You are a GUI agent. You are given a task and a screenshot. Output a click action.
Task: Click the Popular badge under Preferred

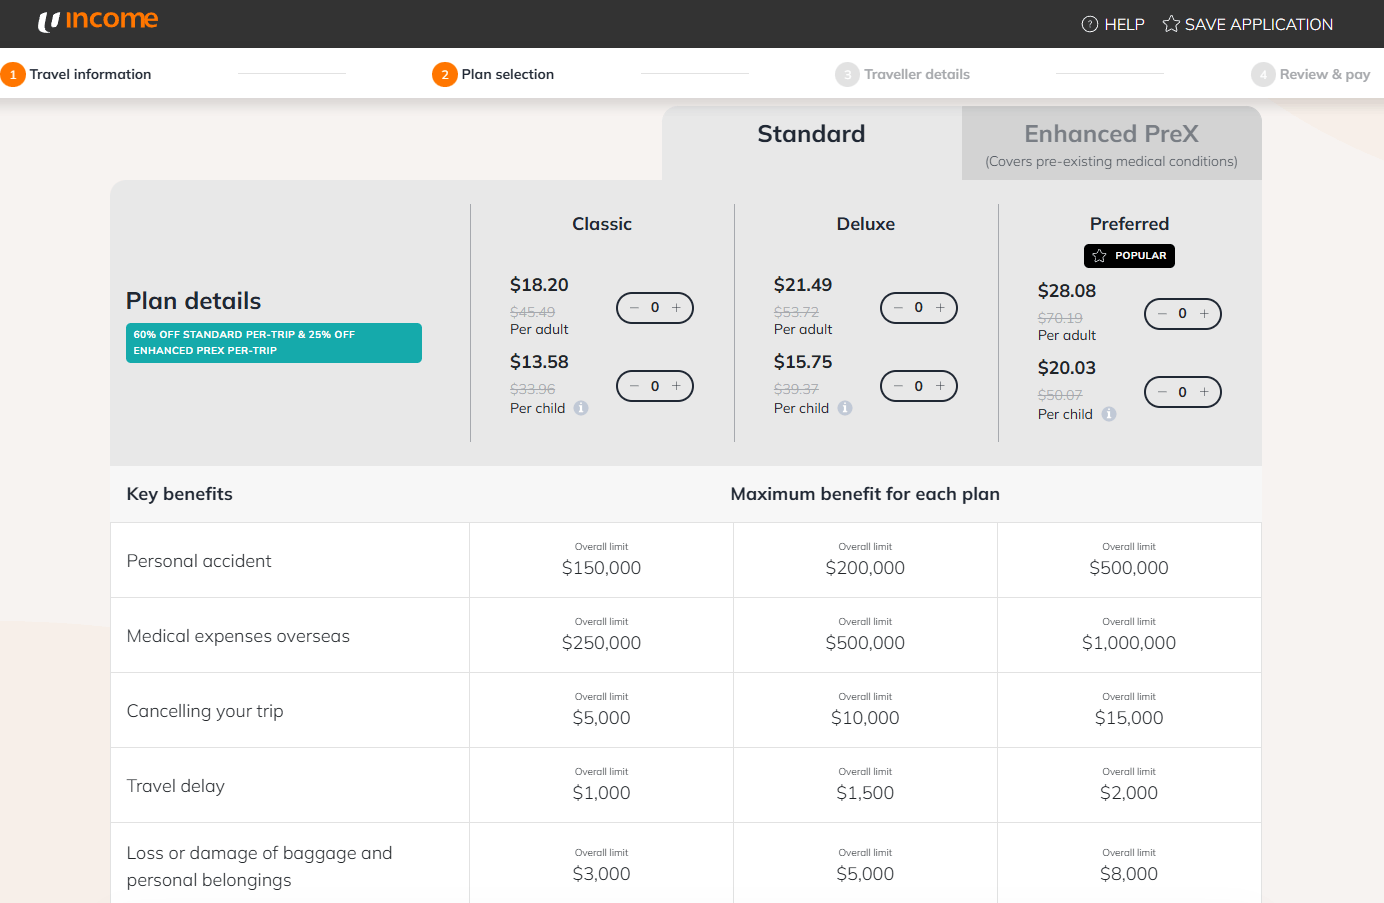click(x=1129, y=256)
